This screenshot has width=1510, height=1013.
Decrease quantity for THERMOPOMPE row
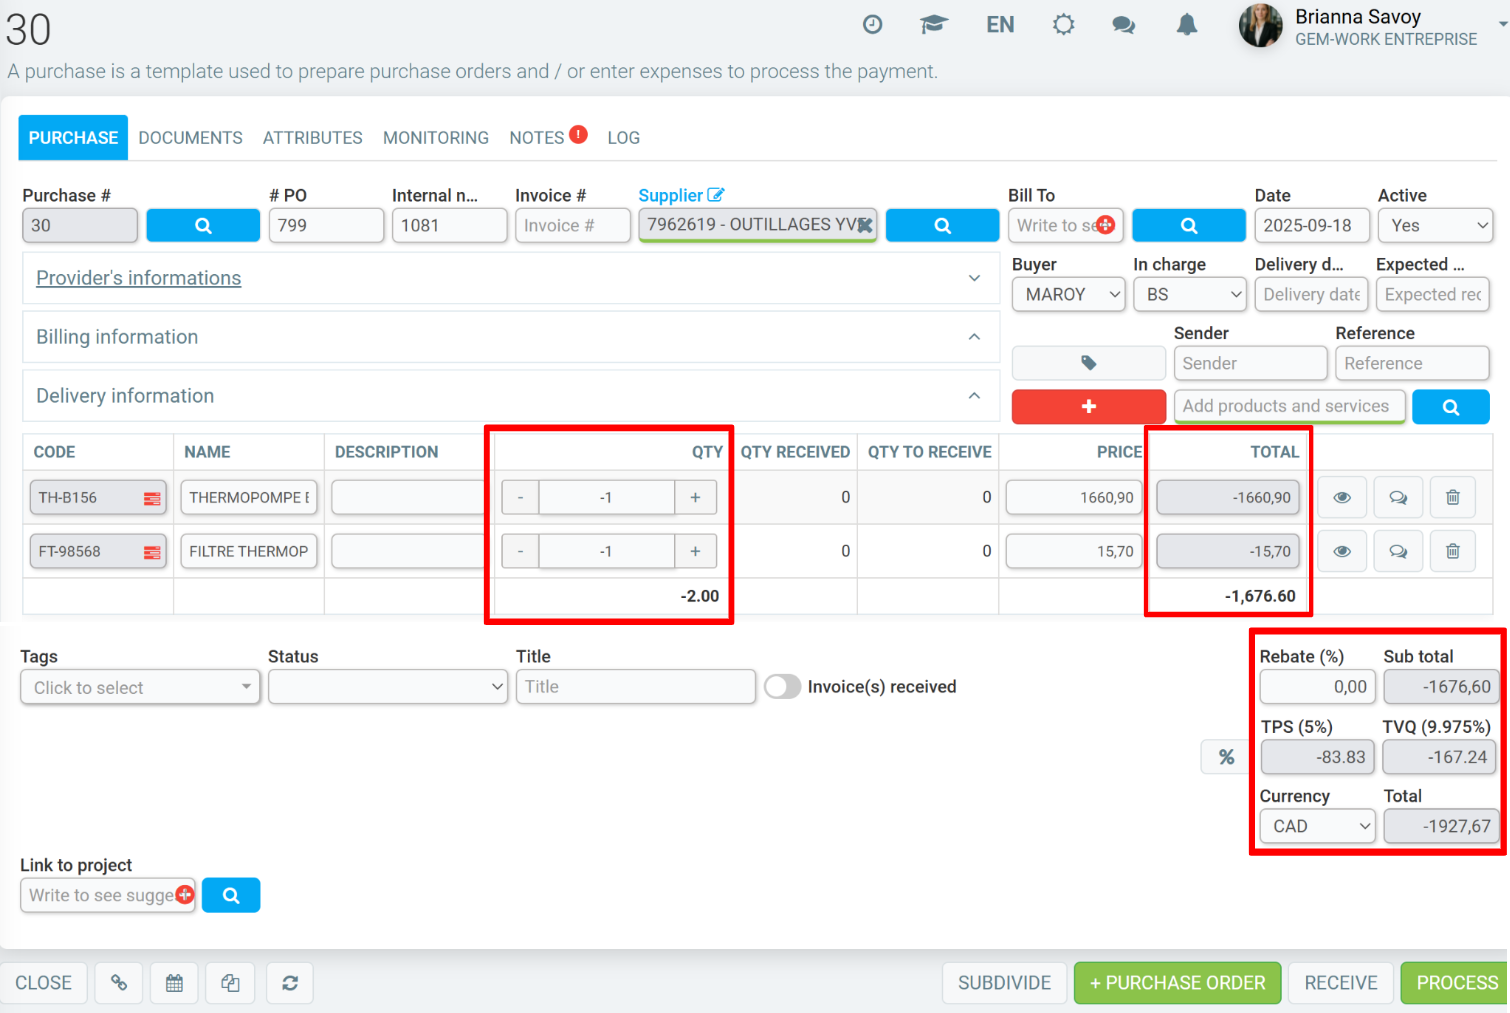coord(520,497)
